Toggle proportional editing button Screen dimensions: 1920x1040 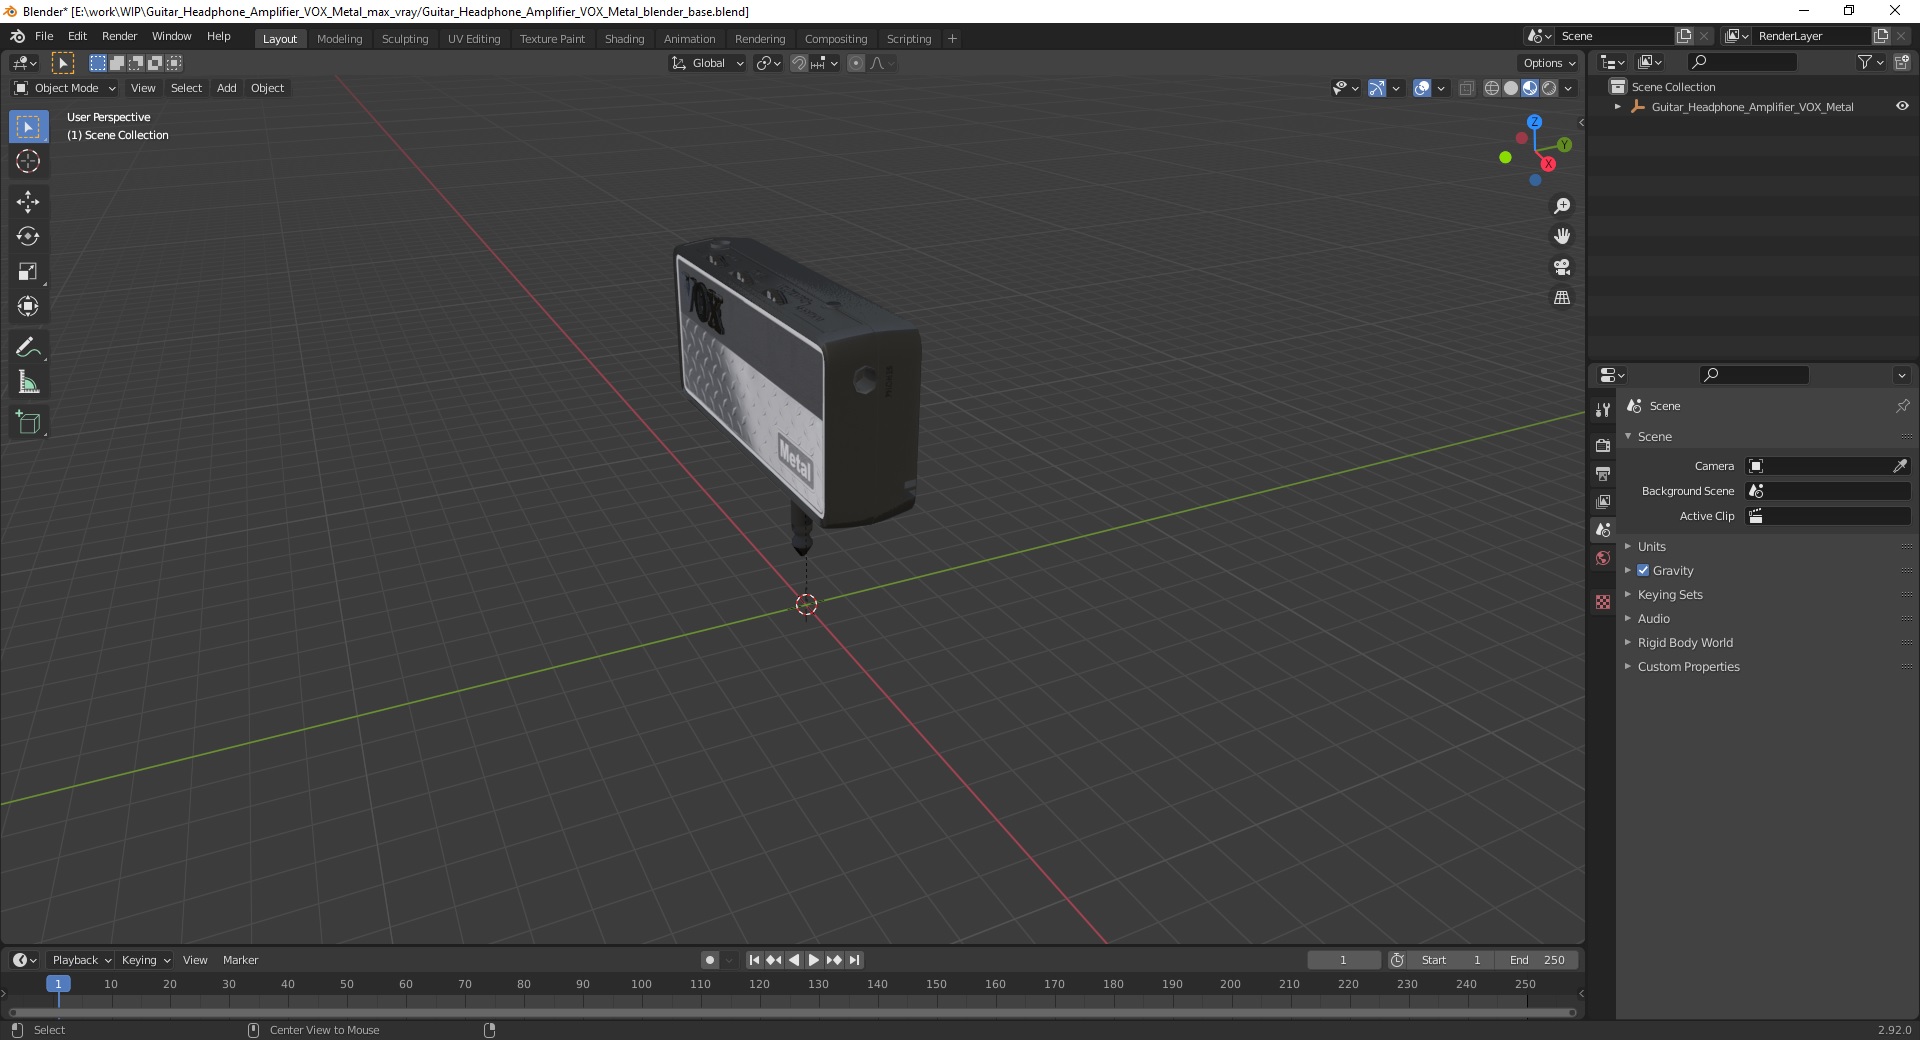[856, 63]
